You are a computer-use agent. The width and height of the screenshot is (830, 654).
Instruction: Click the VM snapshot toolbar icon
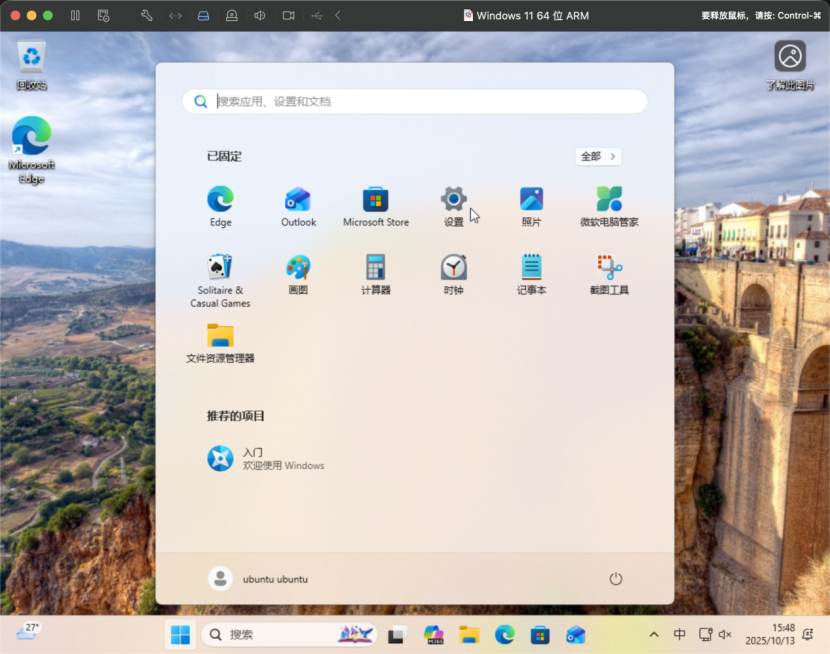tap(103, 15)
